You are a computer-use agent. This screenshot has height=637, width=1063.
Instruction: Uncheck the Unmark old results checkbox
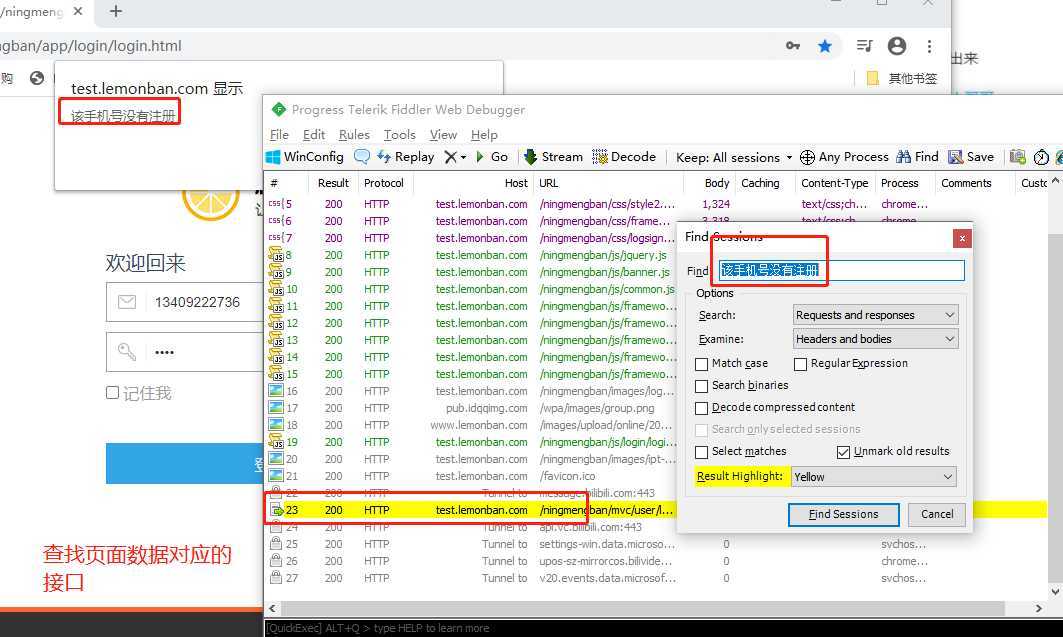click(843, 452)
